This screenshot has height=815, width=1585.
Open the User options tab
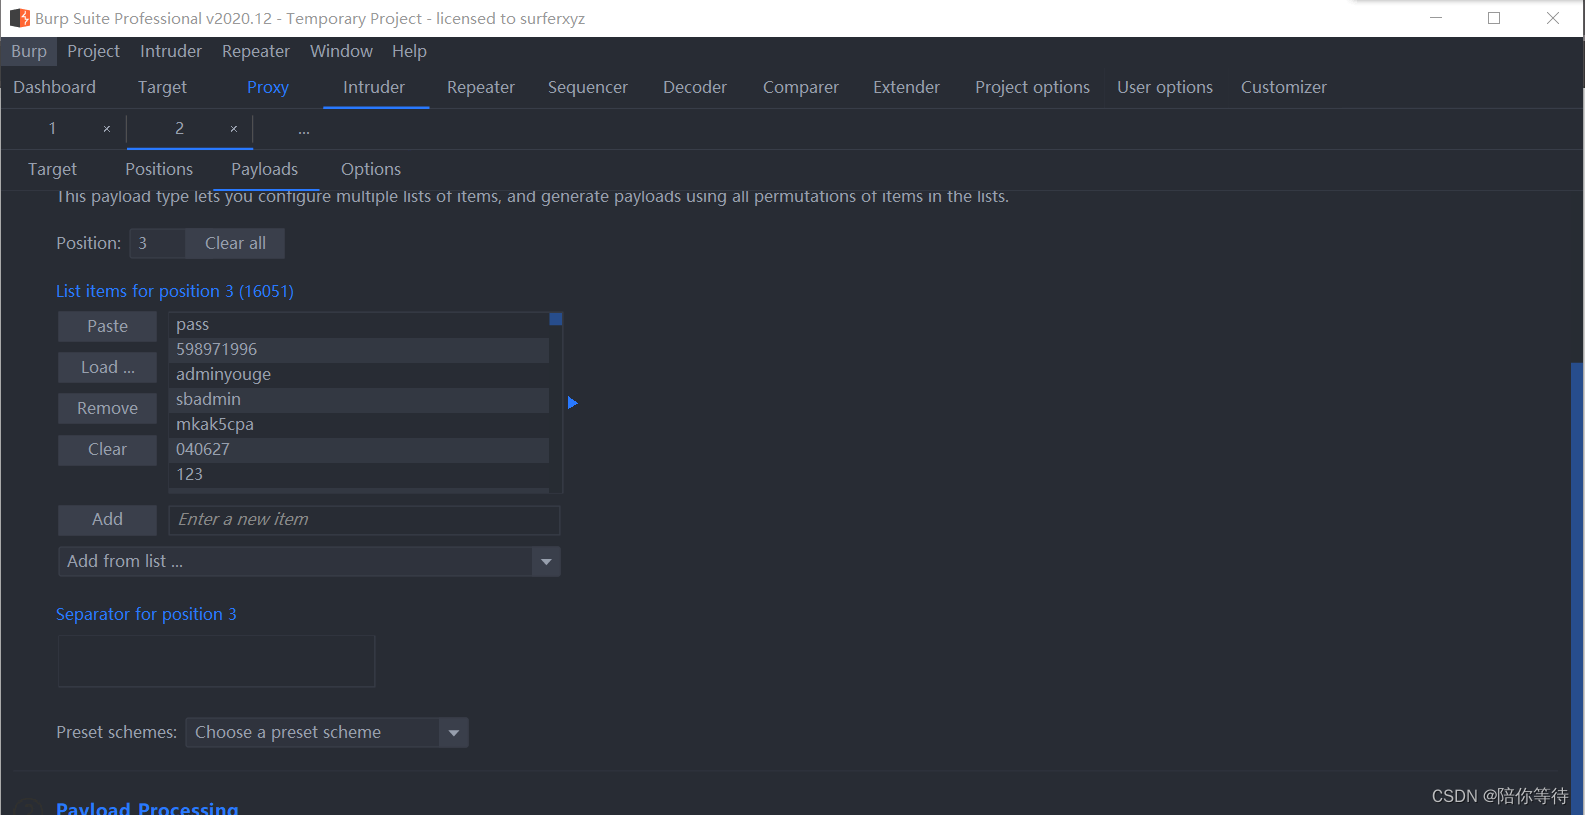(x=1165, y=87)
